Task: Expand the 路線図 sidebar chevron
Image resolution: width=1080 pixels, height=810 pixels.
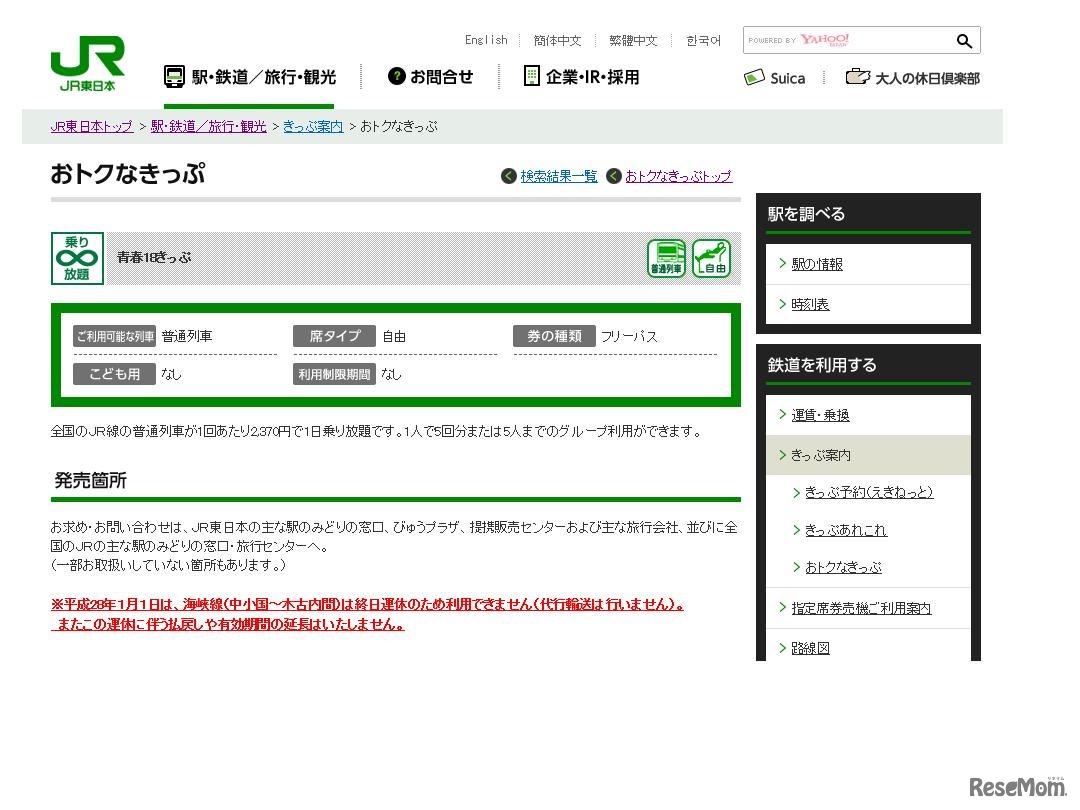Action: click(783, 647)
